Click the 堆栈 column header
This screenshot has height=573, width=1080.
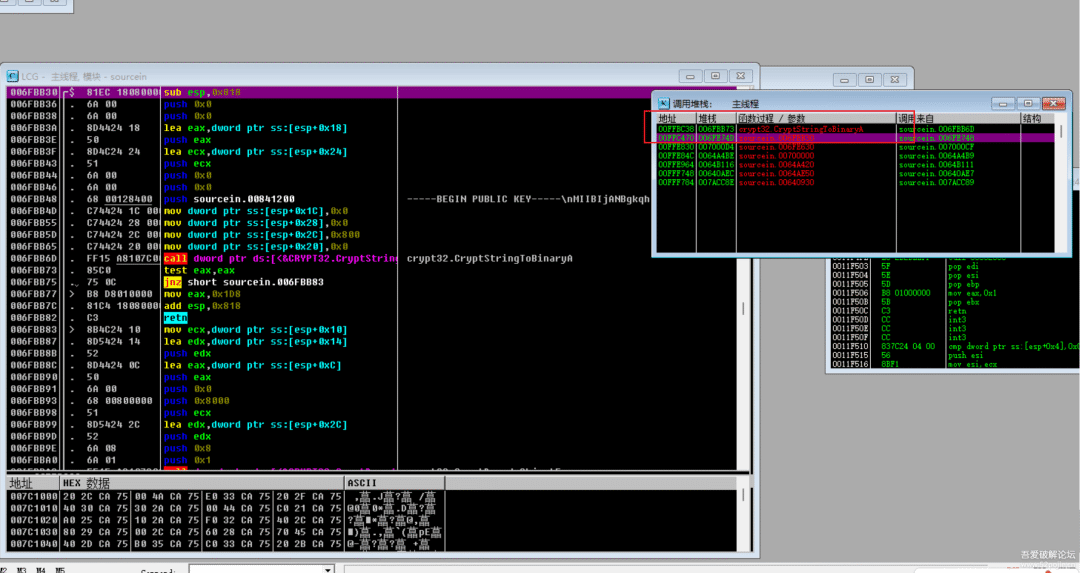(715, 119)
